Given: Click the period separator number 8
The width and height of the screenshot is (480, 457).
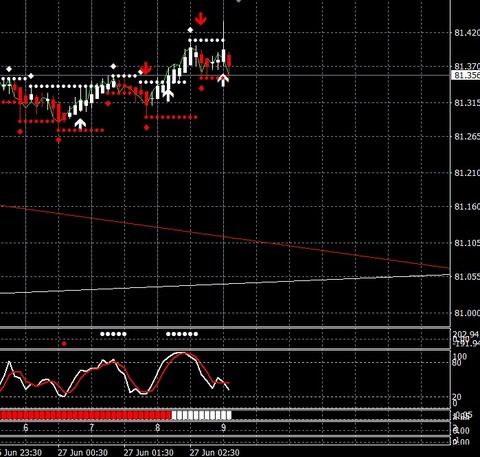Looking at the screenshot, I should point(157,427).
